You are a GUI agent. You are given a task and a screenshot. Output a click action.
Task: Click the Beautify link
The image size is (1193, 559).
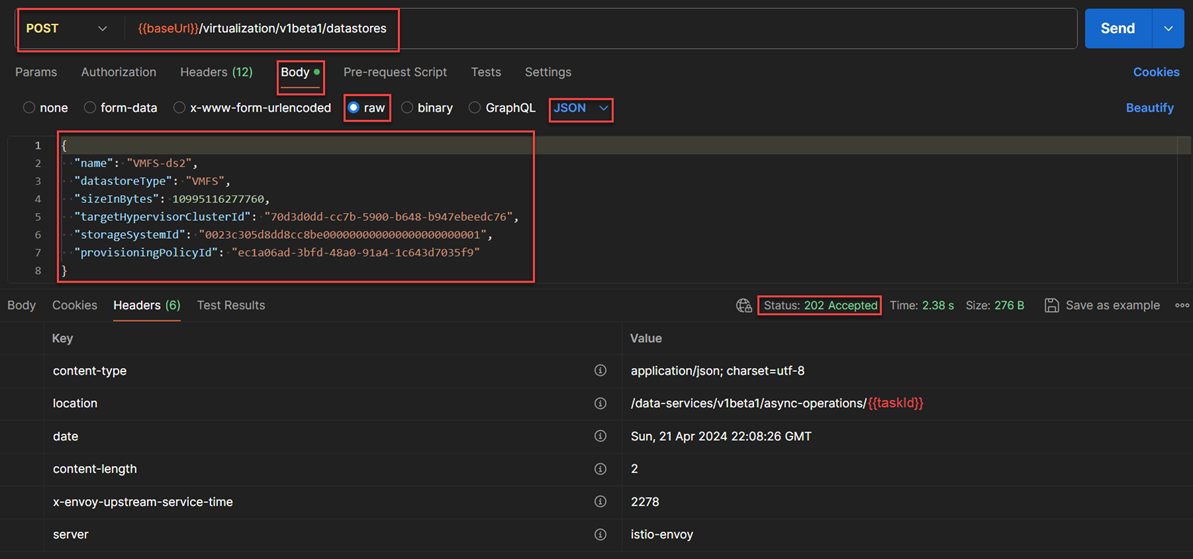1150,108
